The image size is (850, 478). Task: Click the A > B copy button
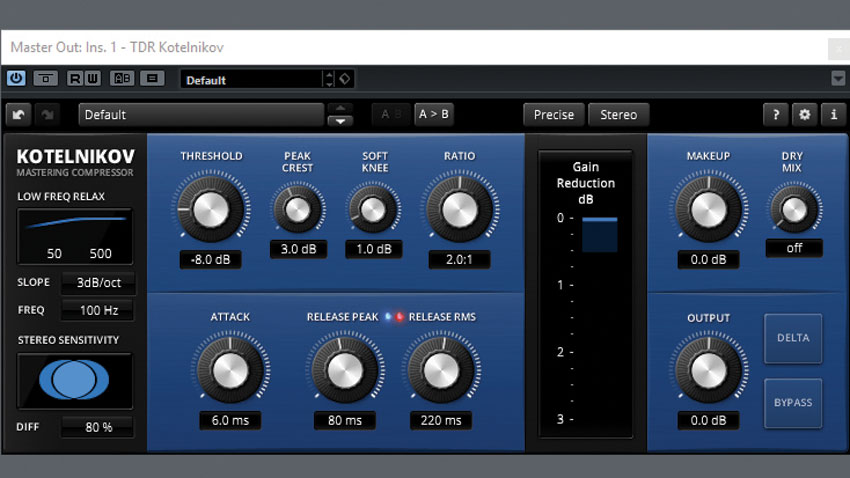pos(434,114)
